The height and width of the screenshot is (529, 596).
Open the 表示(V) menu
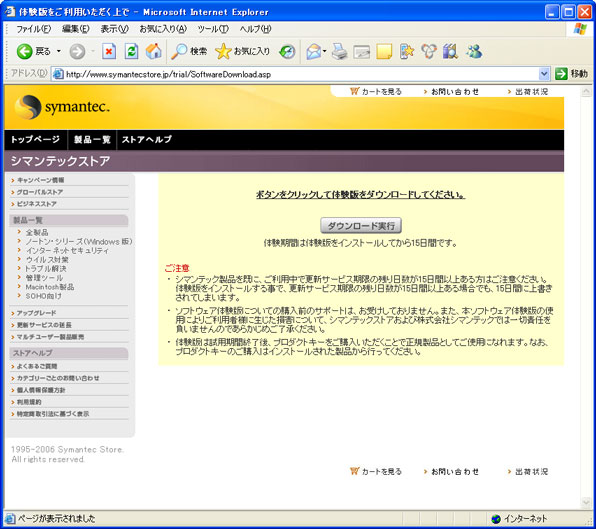coord(114,29)
